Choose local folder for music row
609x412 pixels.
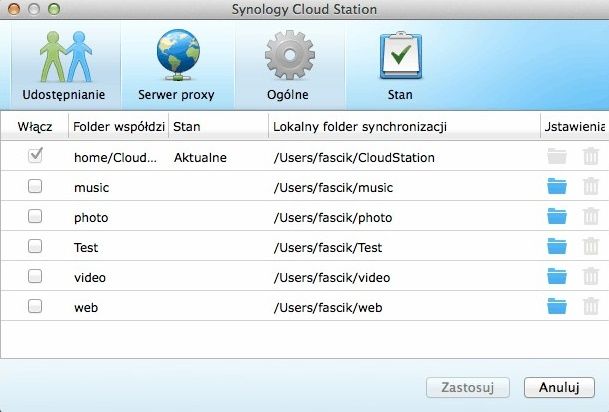(557, 186)
